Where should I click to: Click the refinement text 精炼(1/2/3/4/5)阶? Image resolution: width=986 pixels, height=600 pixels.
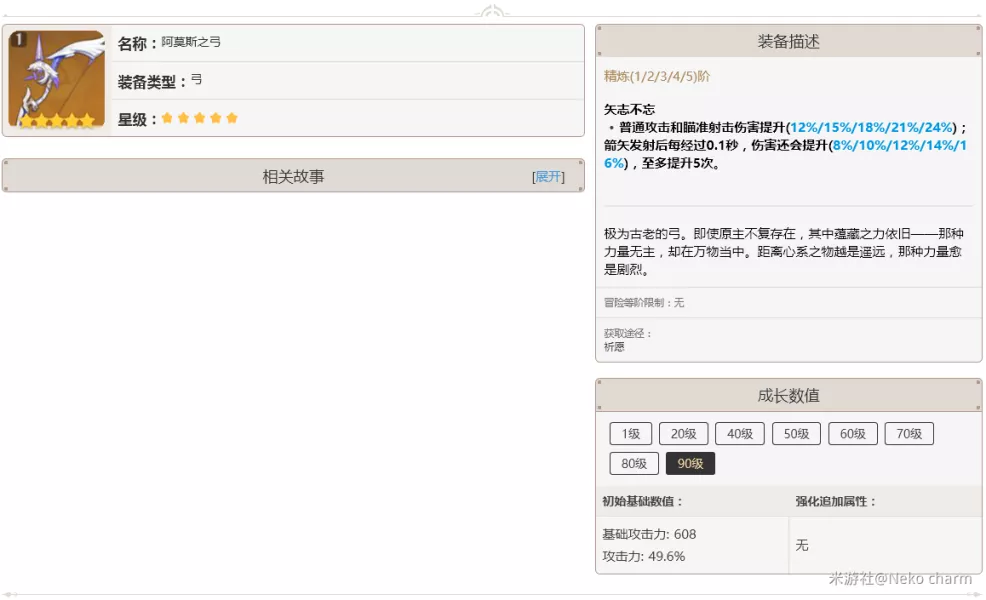point(656,77)
